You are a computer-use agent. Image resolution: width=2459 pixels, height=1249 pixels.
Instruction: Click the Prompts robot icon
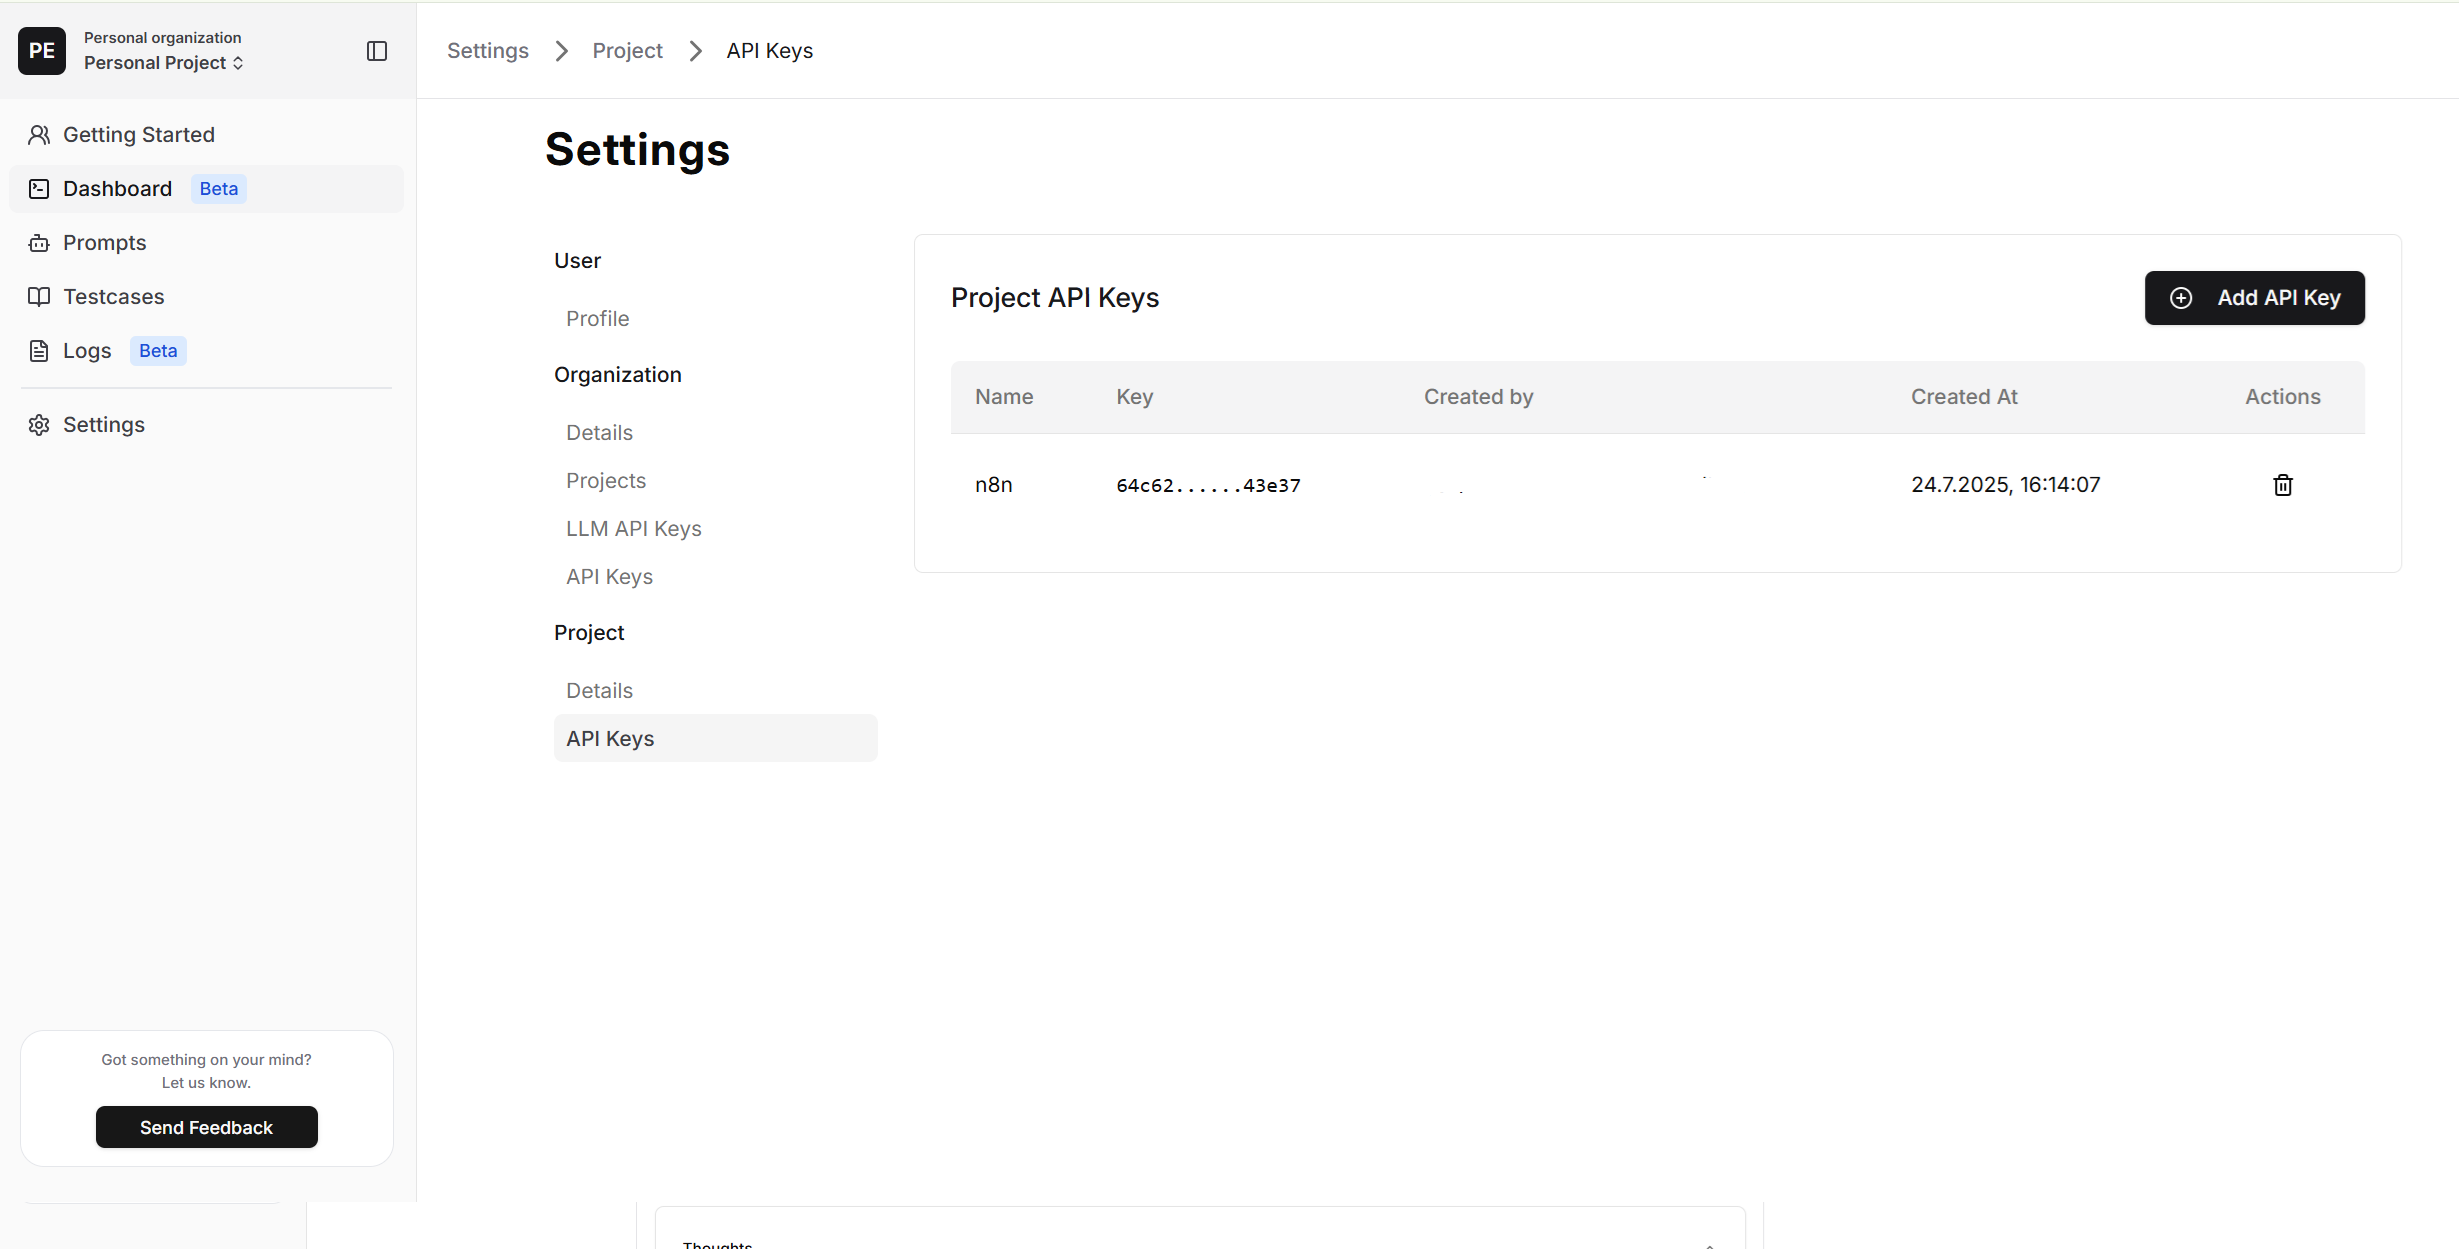tap(39, 243)
